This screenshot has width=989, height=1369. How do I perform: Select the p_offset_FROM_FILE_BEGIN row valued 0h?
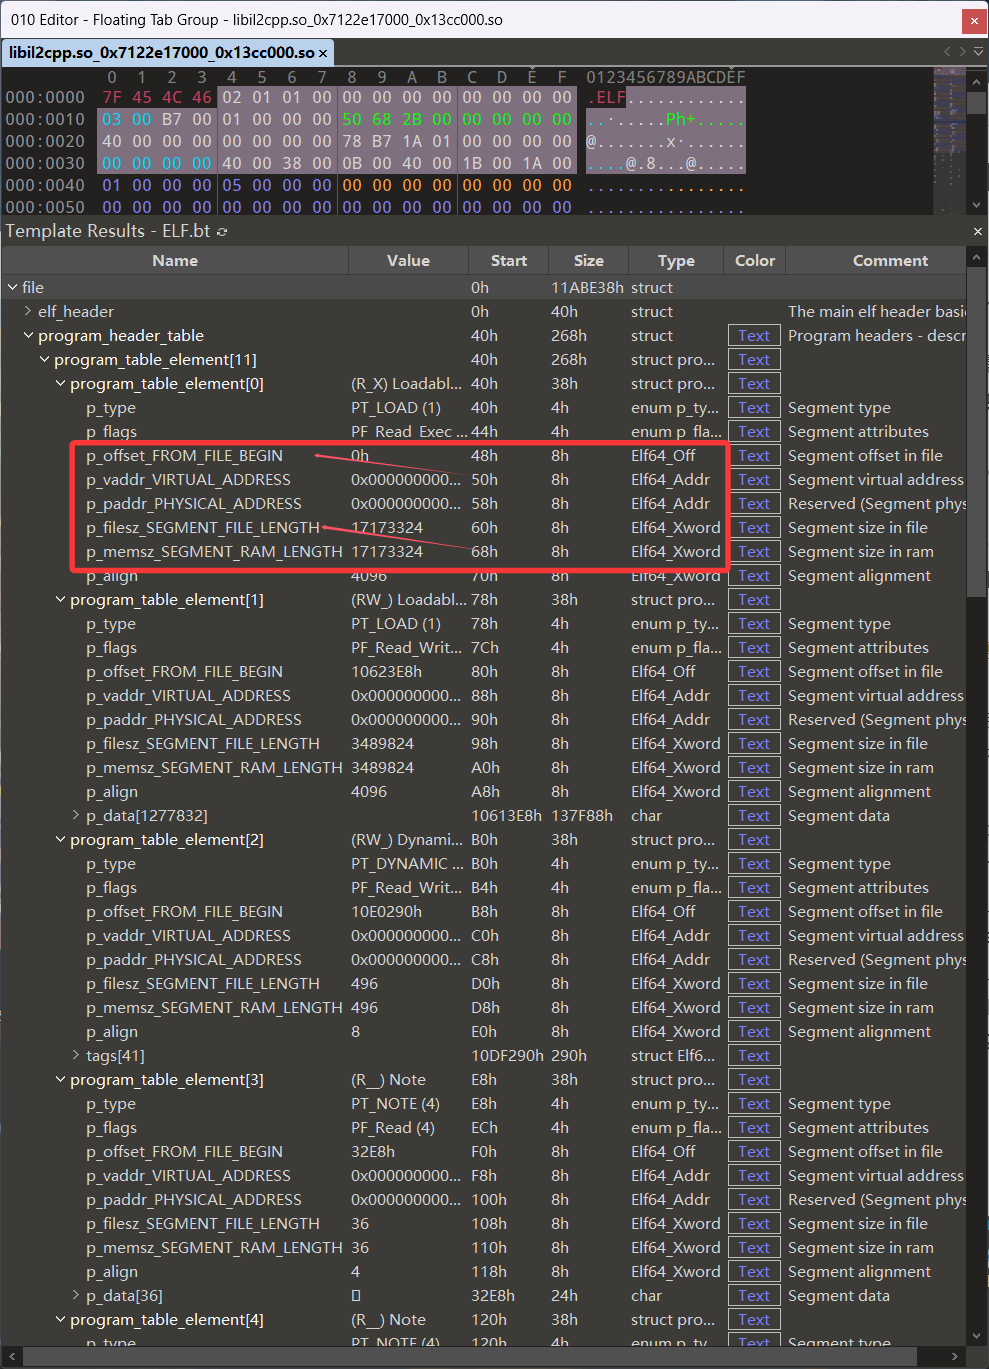tap(484, 456)
